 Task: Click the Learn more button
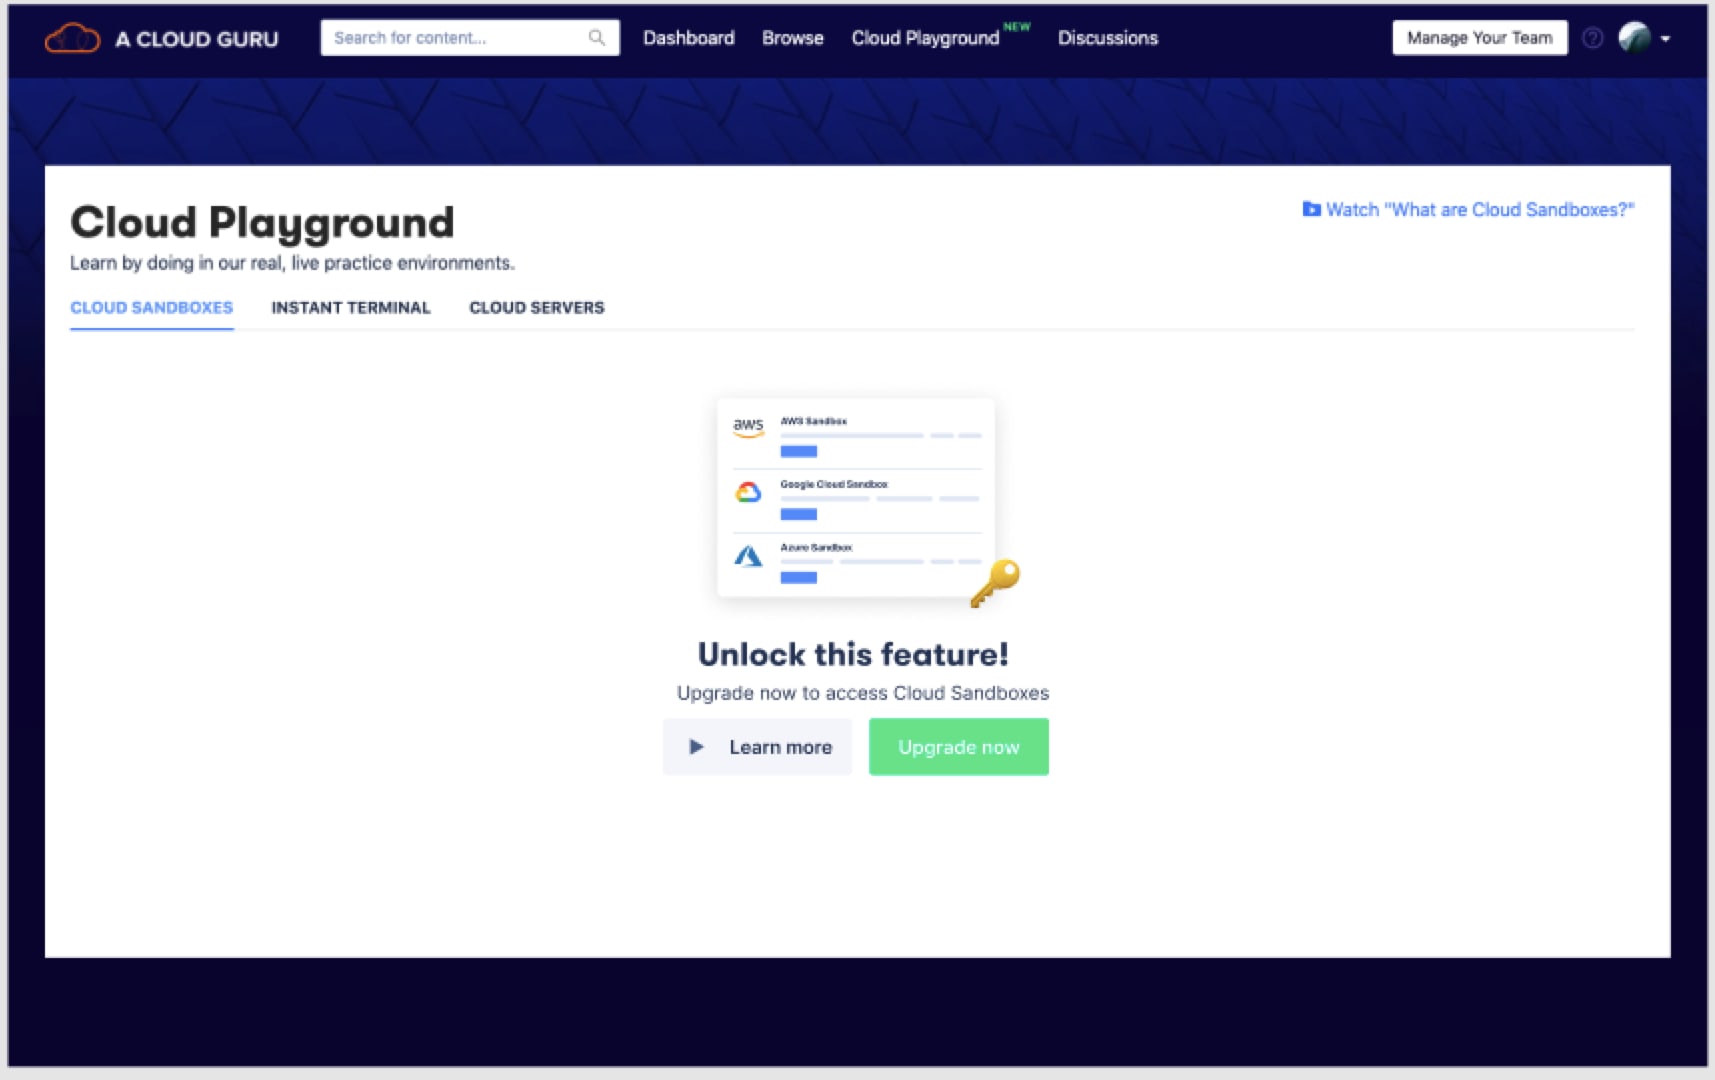(757, 747)
